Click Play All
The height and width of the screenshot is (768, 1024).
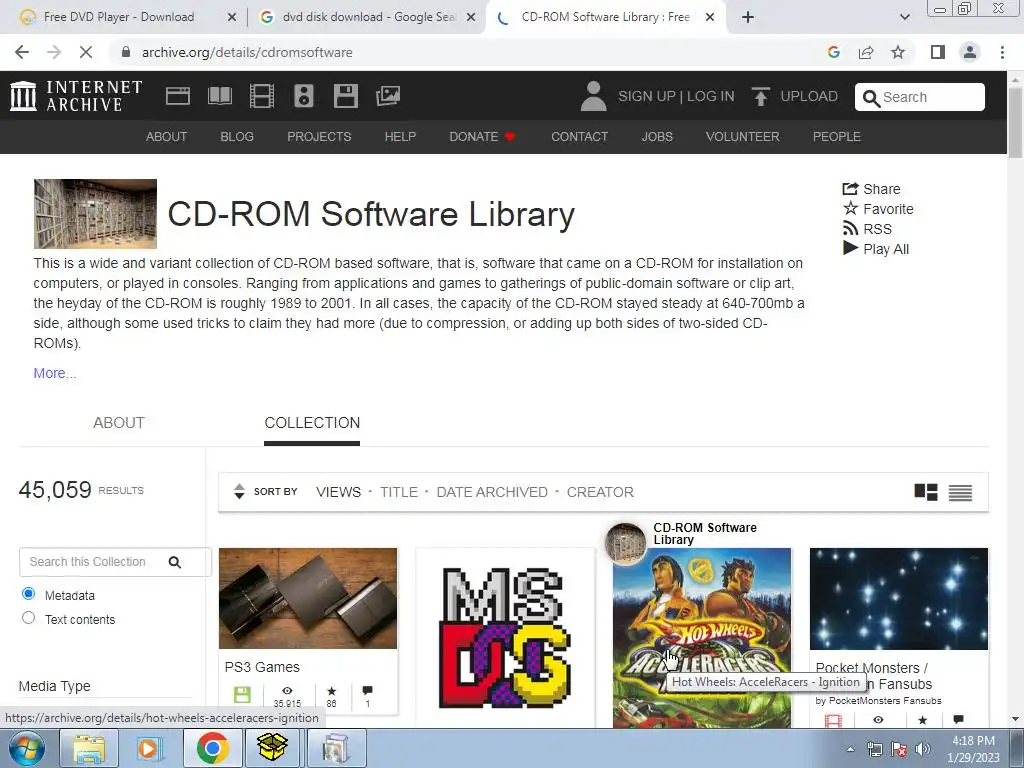[876, 249]
